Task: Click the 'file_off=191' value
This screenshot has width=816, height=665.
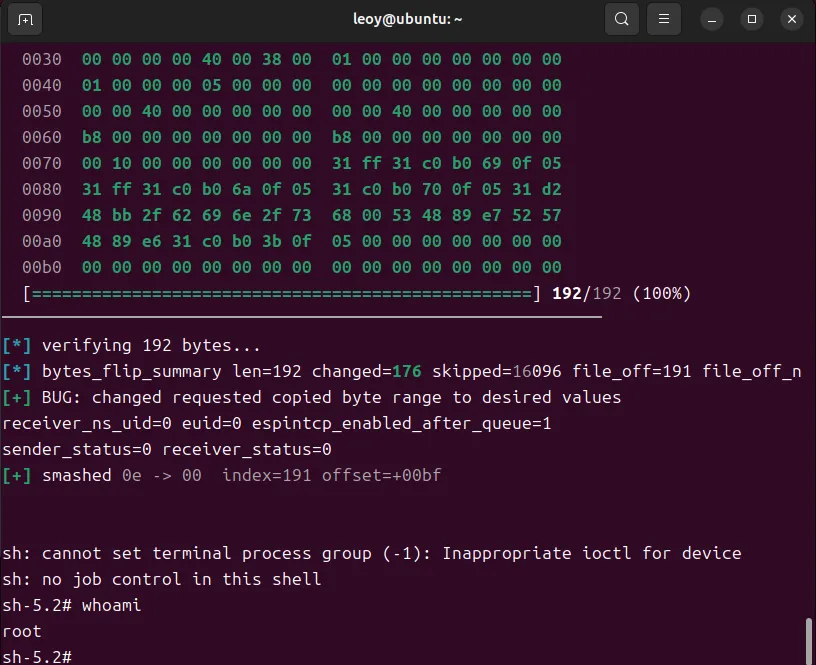Action: pos(632,372)
